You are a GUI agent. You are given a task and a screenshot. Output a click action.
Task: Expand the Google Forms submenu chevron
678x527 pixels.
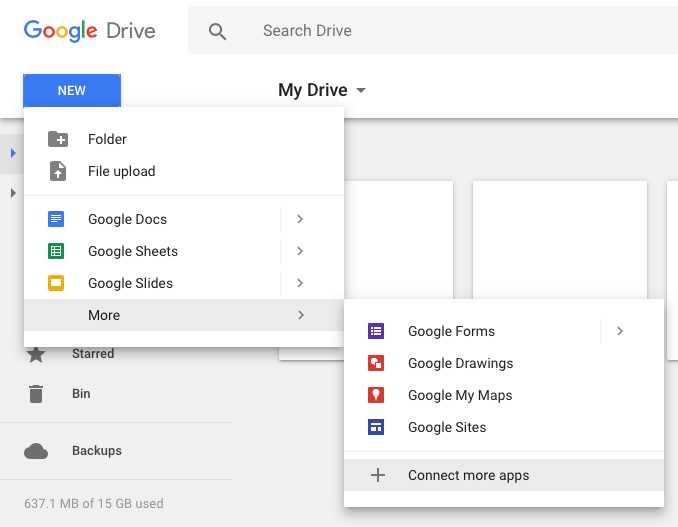point(620,331)
